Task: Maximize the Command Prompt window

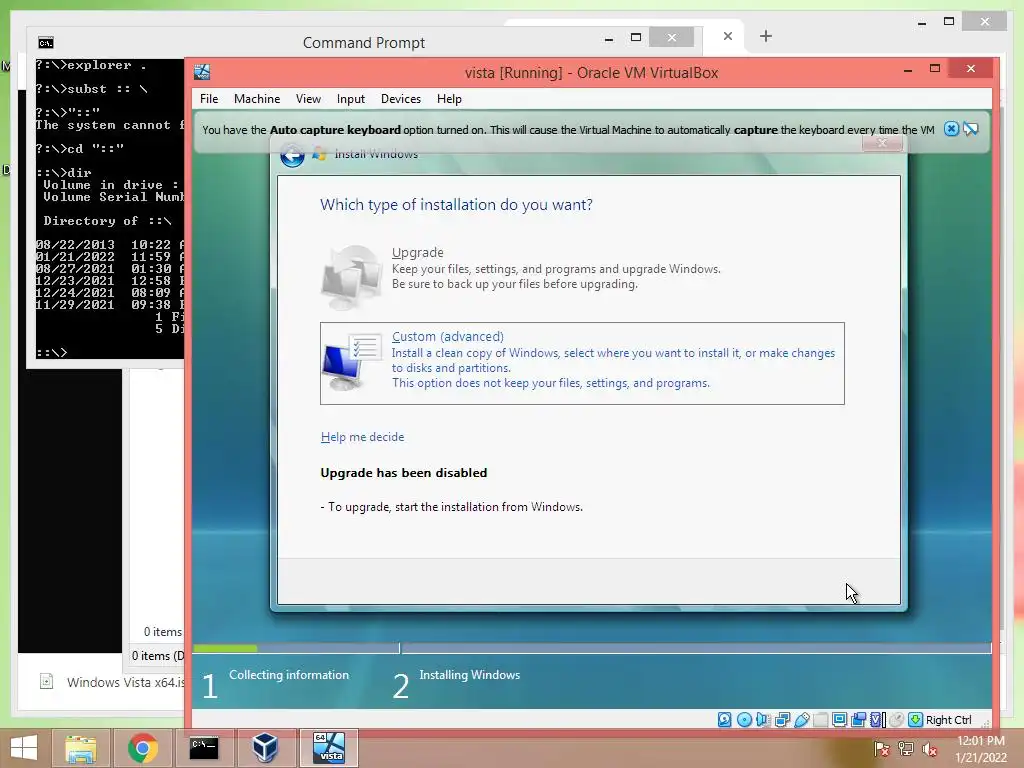Action: tap(635, 38)
